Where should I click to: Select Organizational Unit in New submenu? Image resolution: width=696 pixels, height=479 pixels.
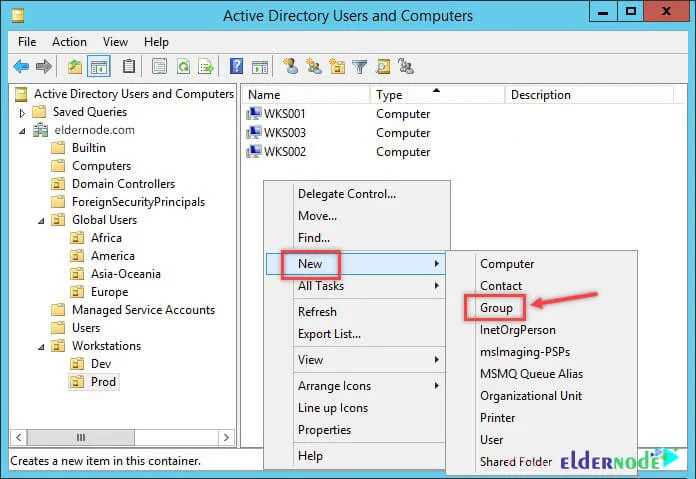[x=531, y=396]
